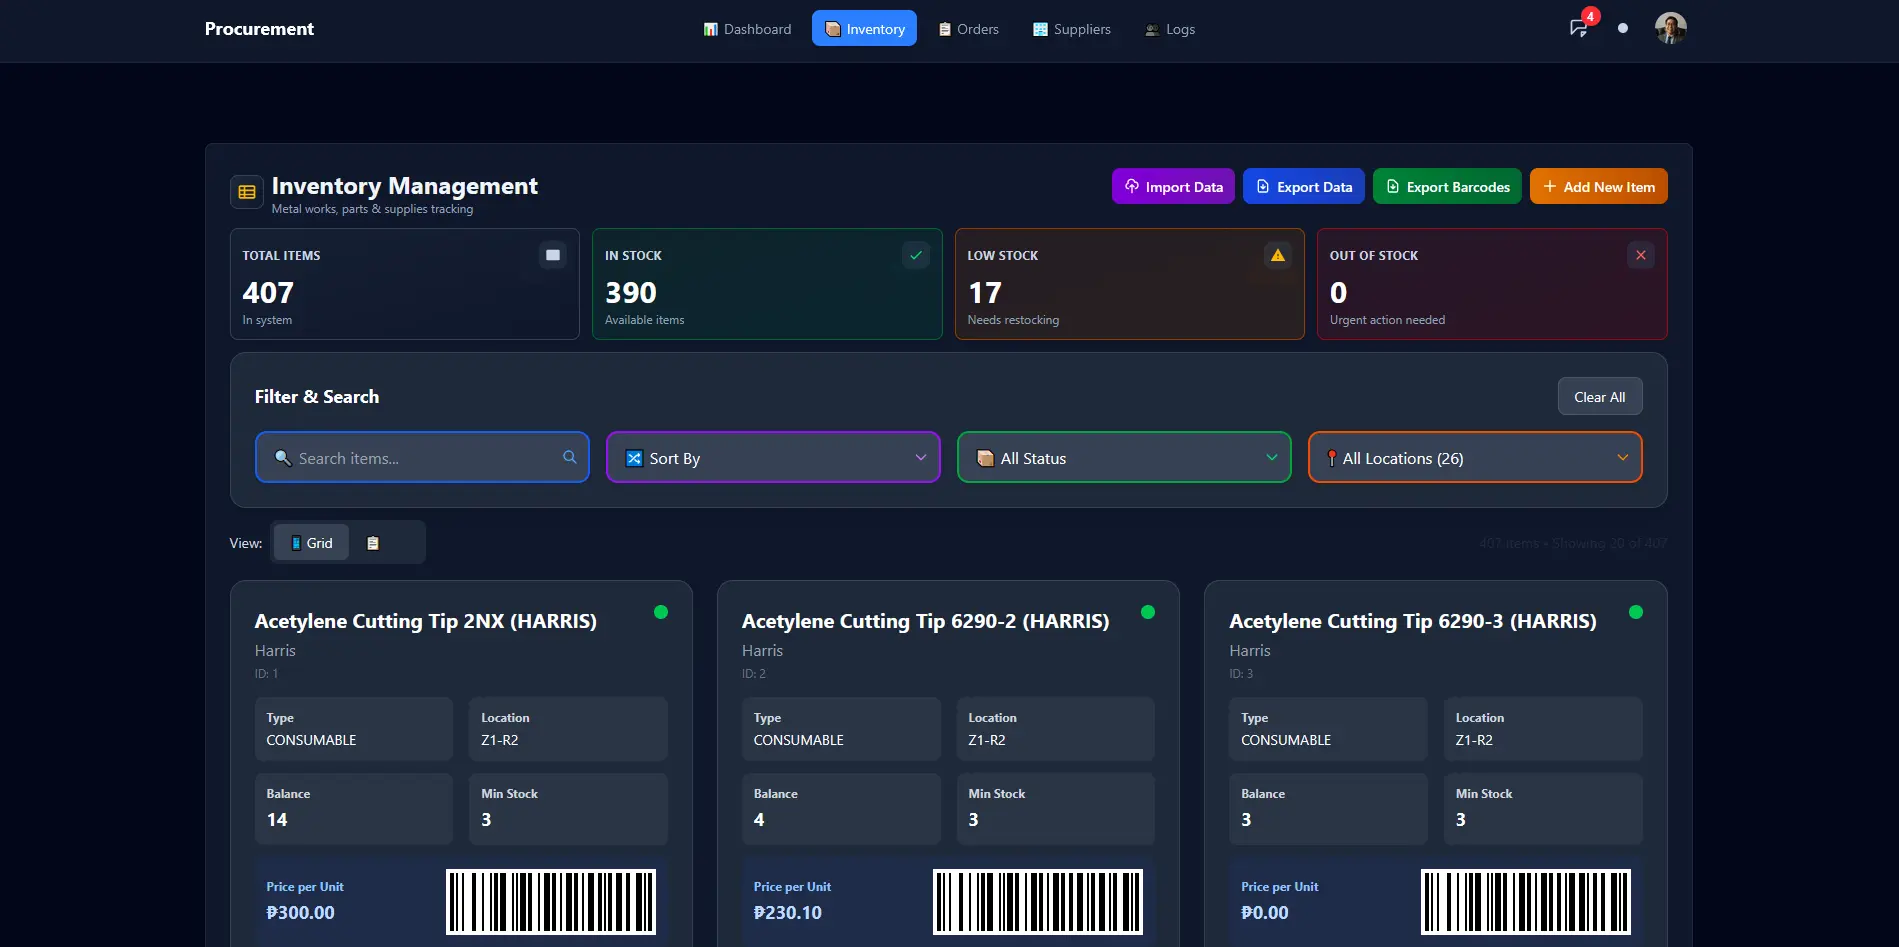Click green status dot on Acetylene 2NX card
Screen dimensions: 1899x947
[660, 611]
